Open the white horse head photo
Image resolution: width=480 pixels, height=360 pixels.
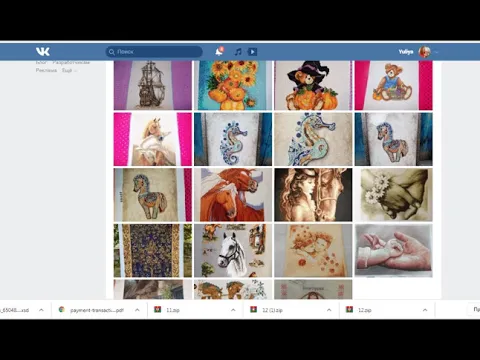(x=233, y=251)
